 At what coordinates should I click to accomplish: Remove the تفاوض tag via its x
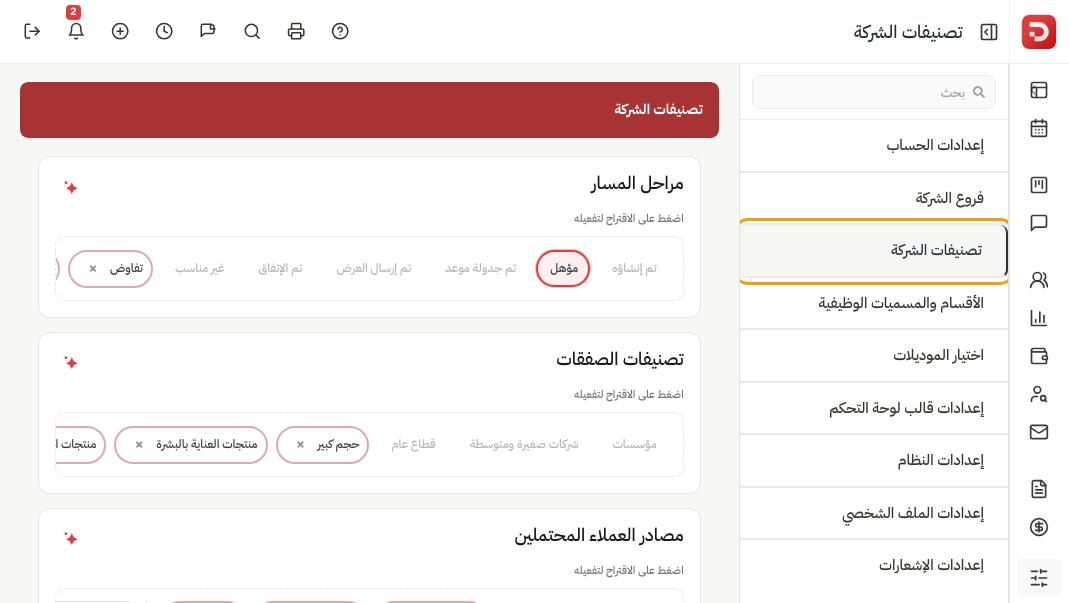pos(93,269)
